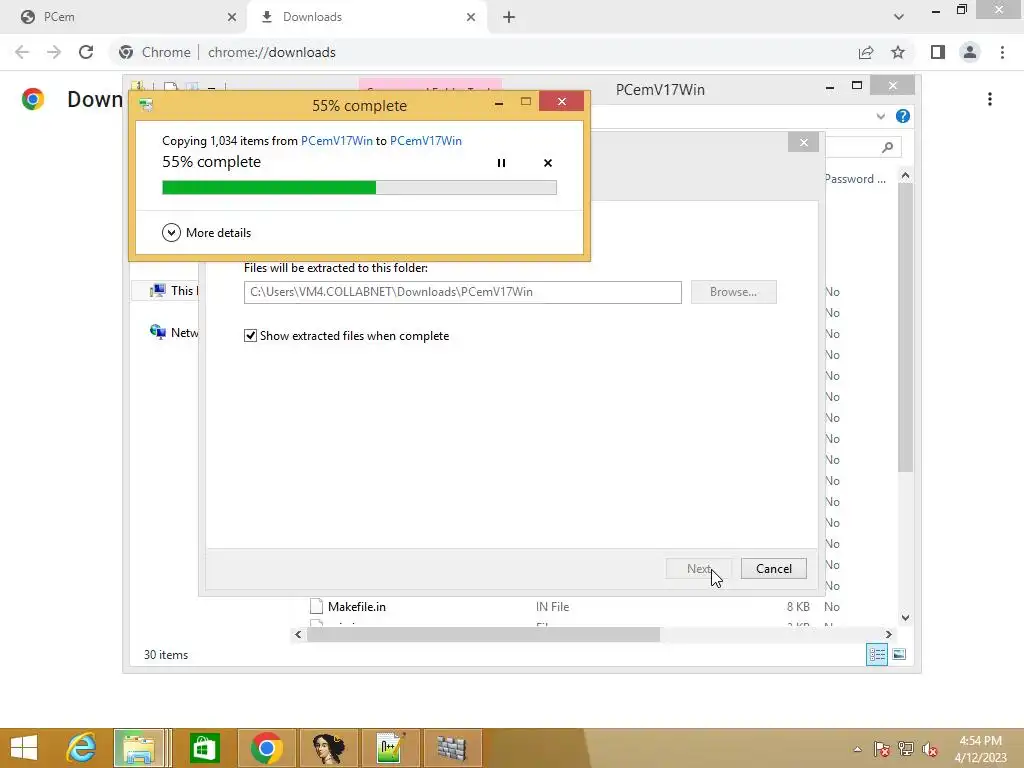Open Chrome main three-dot menu
The image size is (1024, 768).
click(x=1002, y=52)
